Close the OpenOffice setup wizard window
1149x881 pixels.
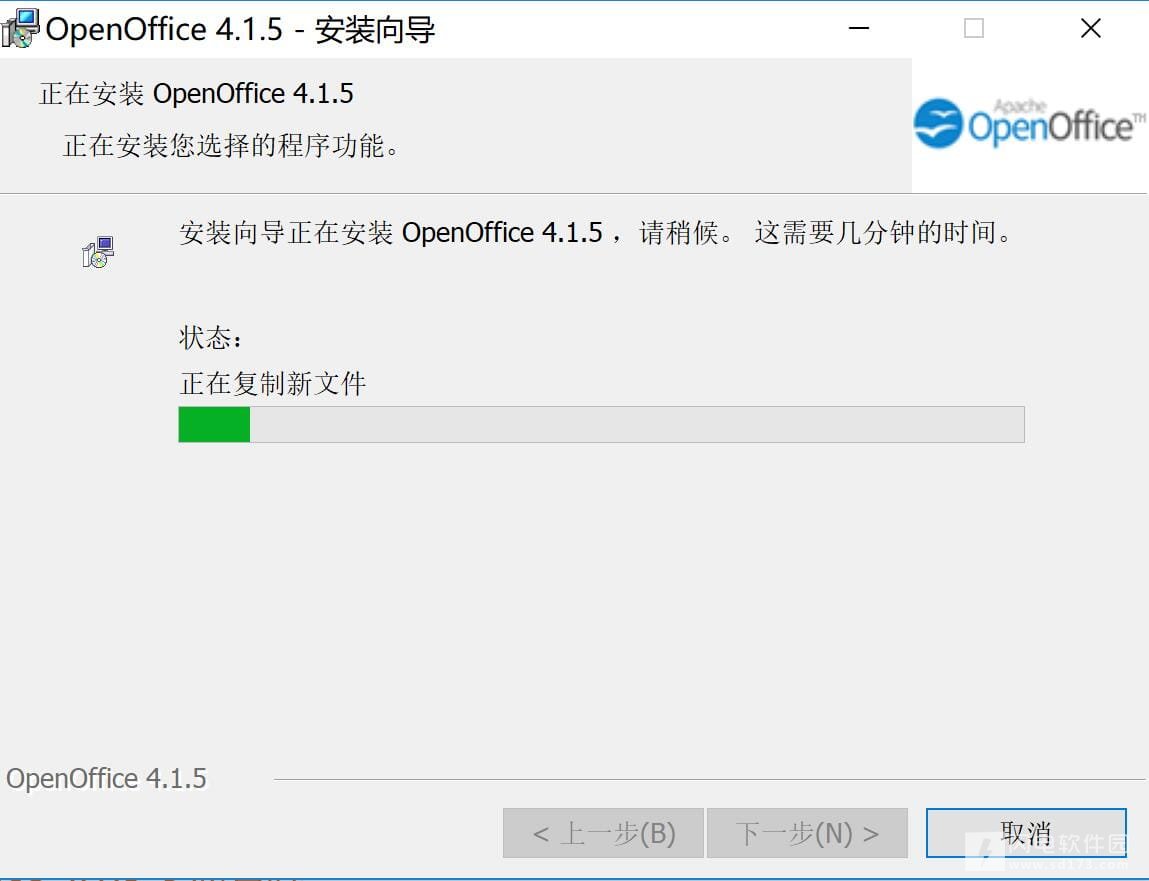click(1091, 29)
